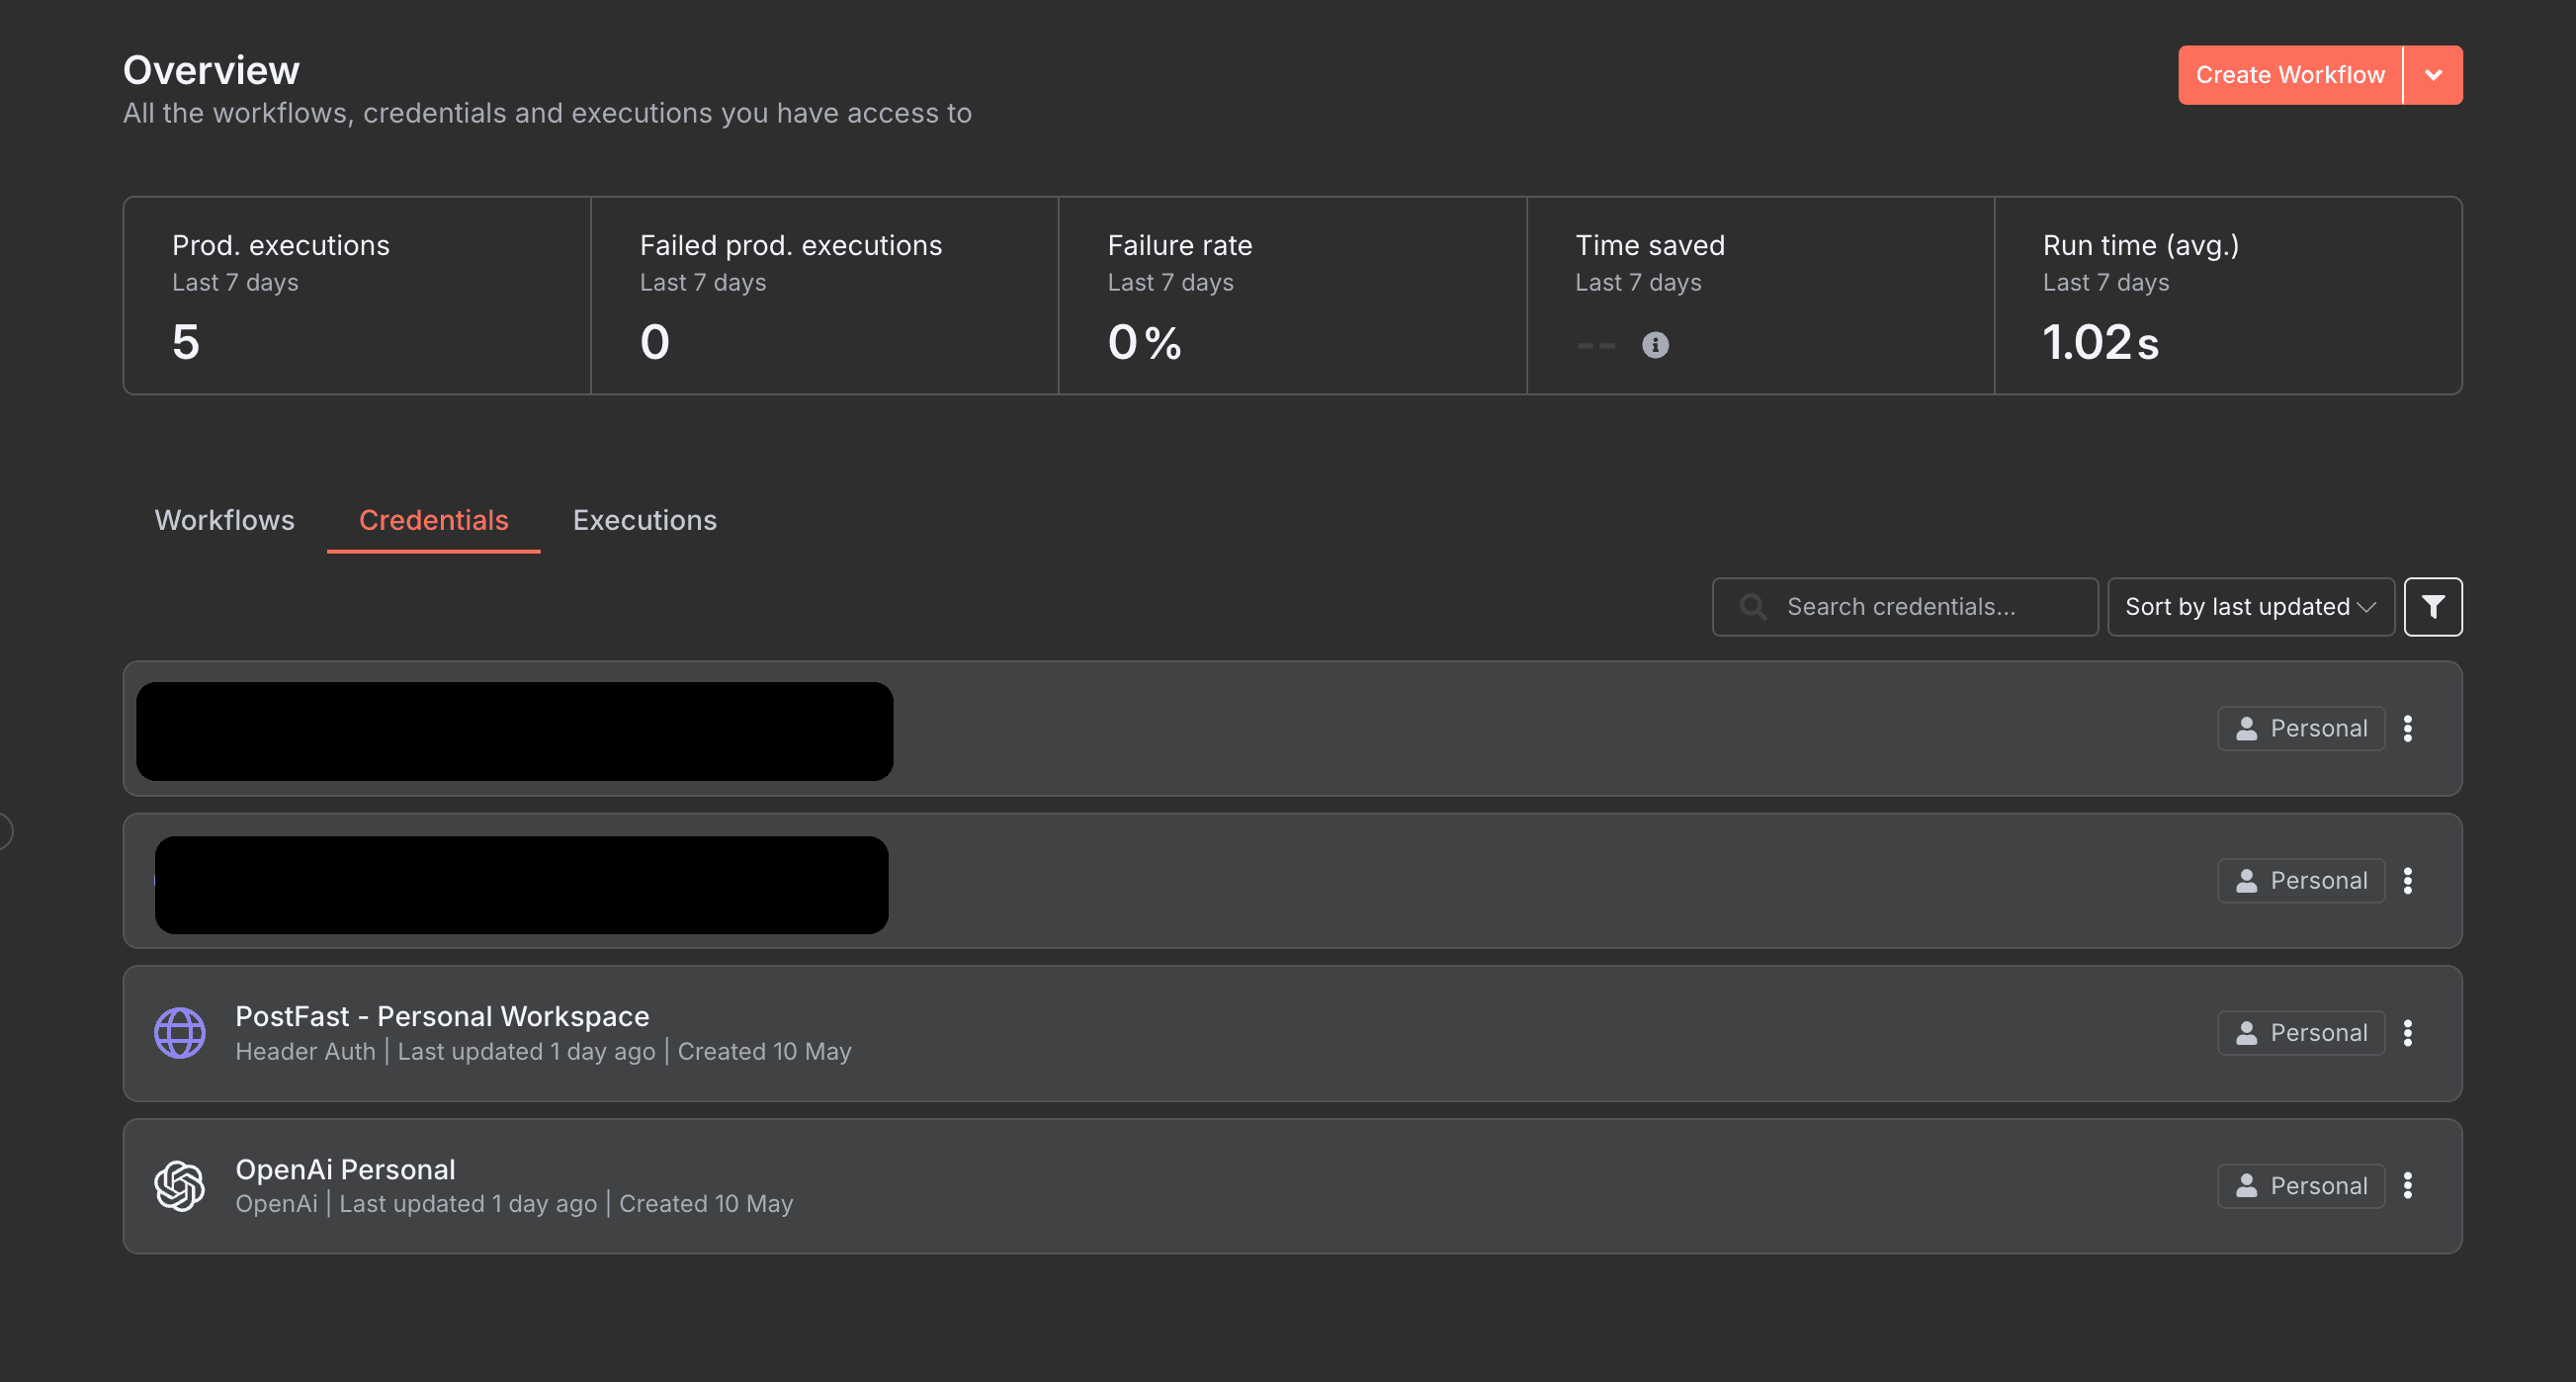Select the Time saved stat card
This screenshot has width=2576, height=1382.
point(1761,295)
